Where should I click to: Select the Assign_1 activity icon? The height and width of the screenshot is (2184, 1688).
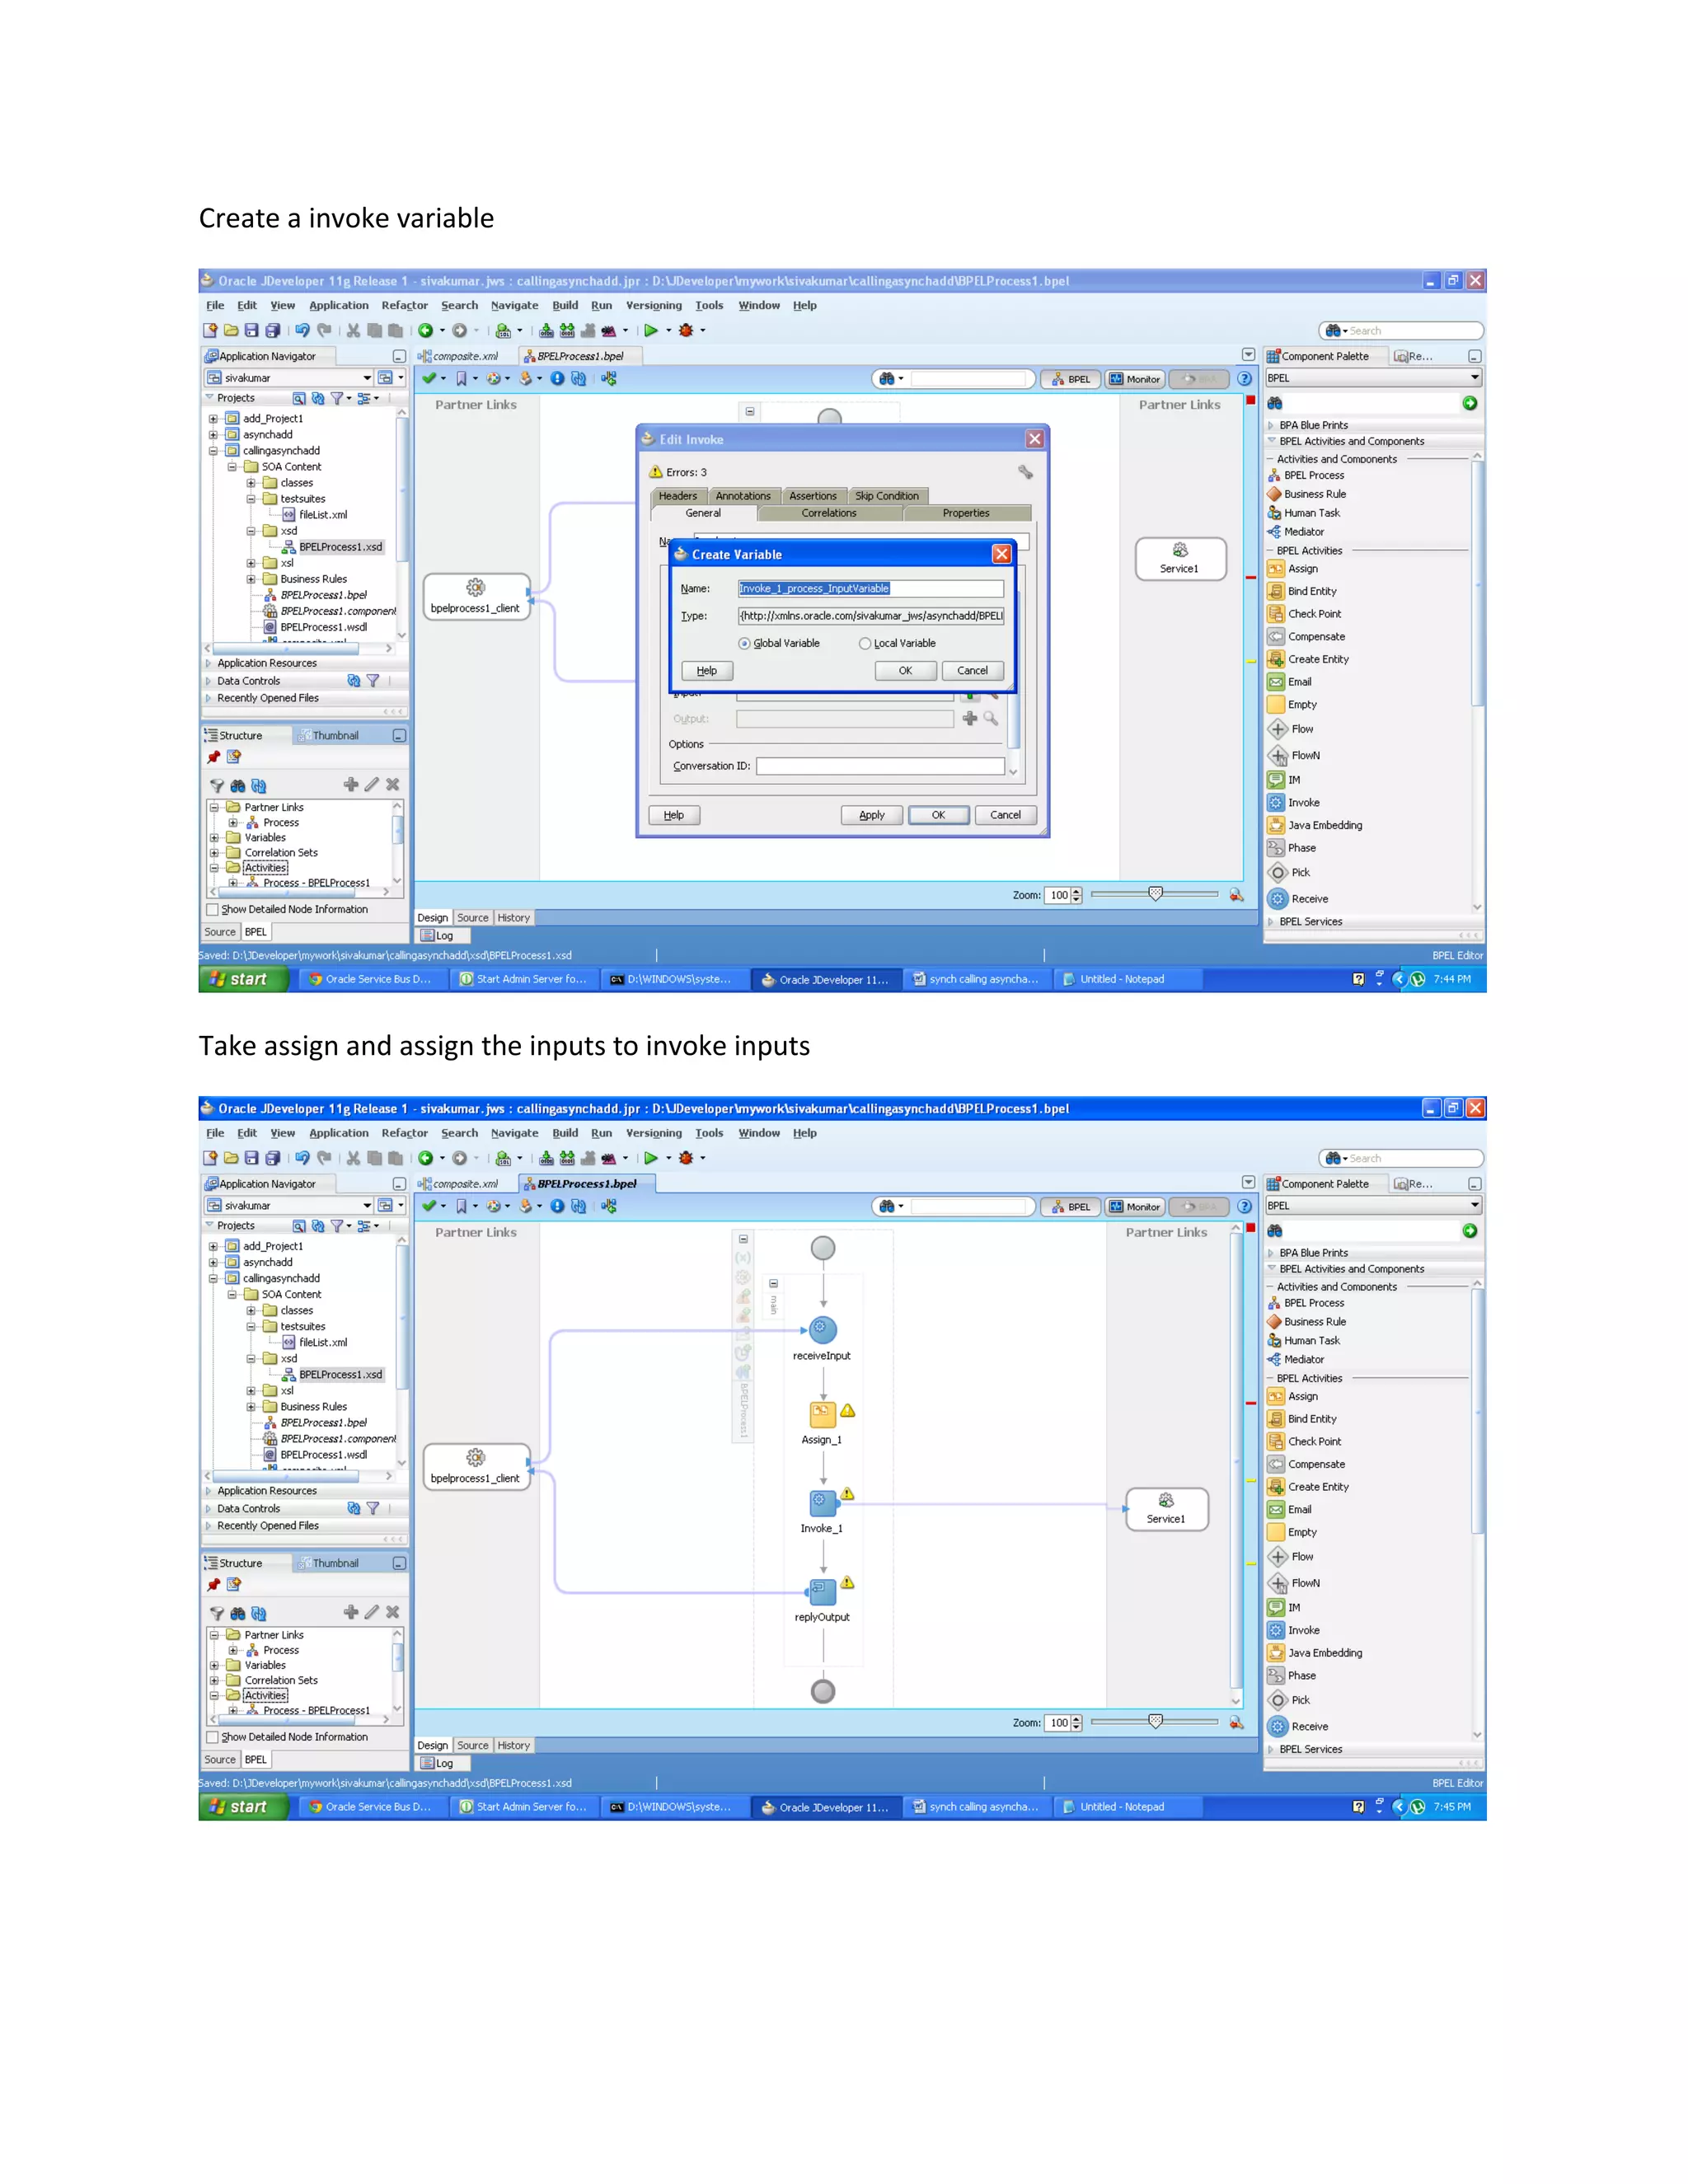(x=822, y=1414)
